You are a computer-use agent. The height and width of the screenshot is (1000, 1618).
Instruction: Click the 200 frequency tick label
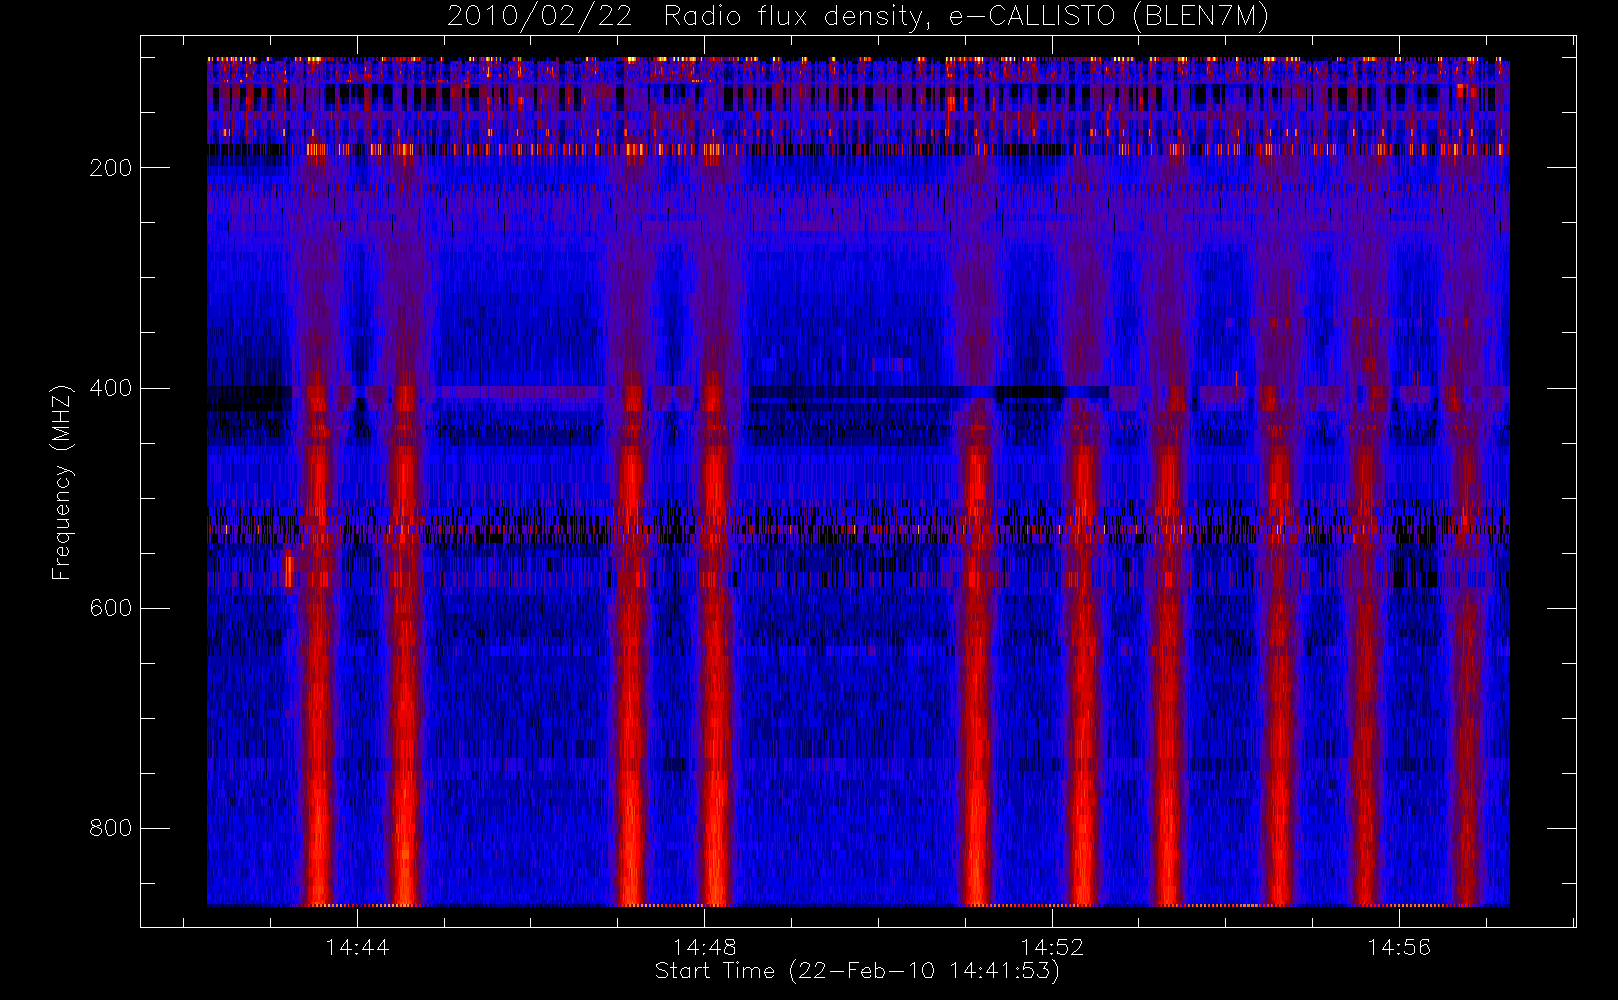pos(111,168)
